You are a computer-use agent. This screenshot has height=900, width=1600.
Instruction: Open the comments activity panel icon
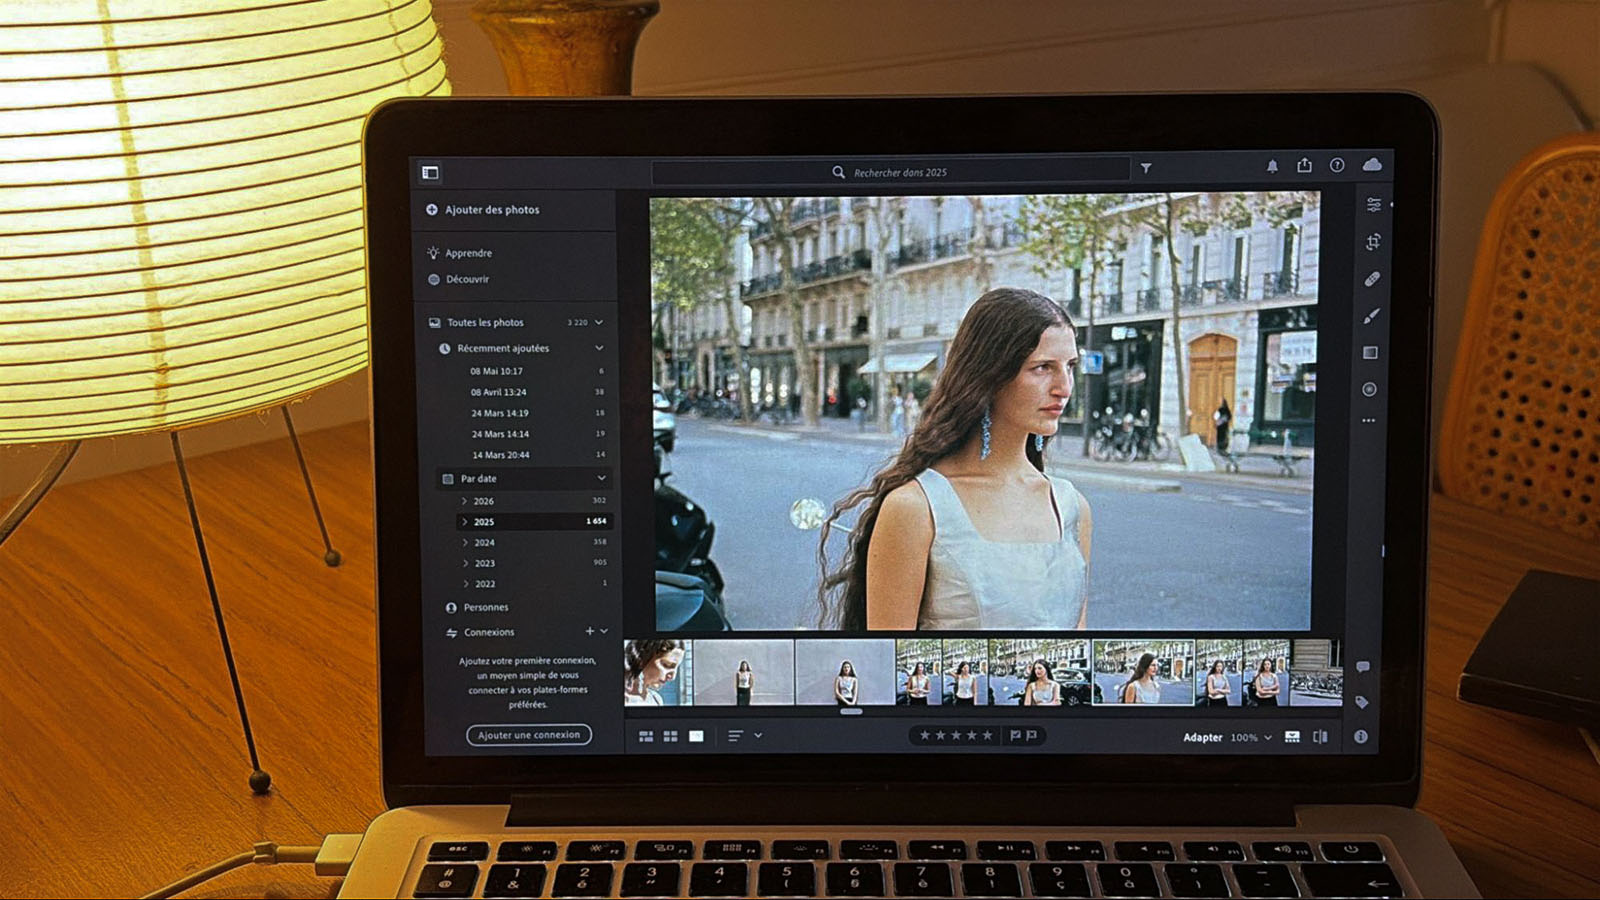coord(1362,666)
